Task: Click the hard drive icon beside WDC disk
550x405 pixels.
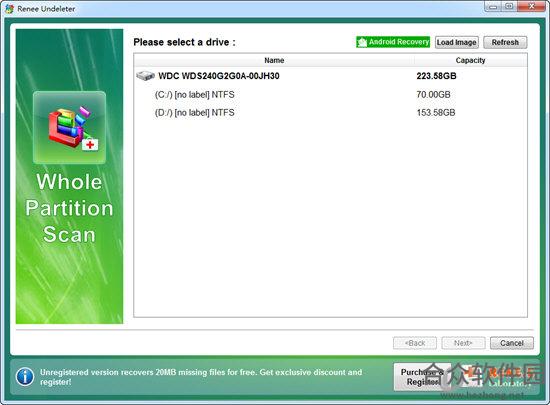Action: tap(146, 76)
